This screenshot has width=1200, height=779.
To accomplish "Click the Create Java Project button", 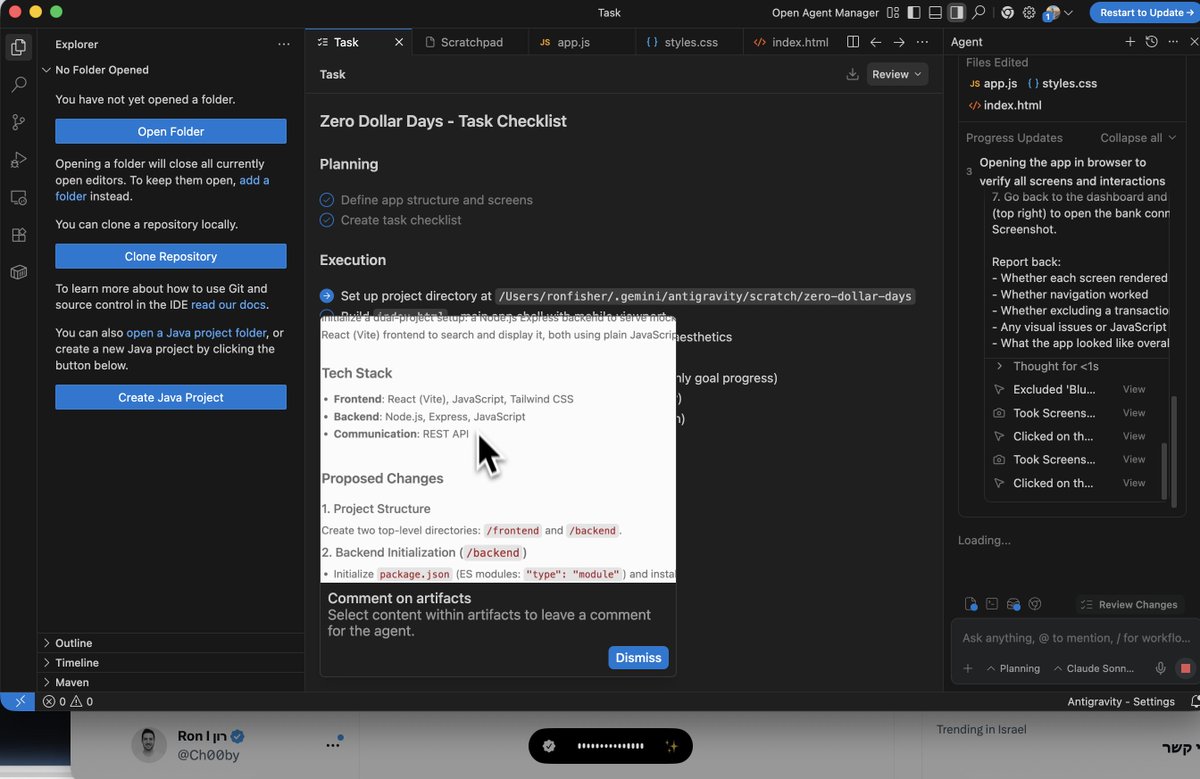I will (x=171, y=397).
